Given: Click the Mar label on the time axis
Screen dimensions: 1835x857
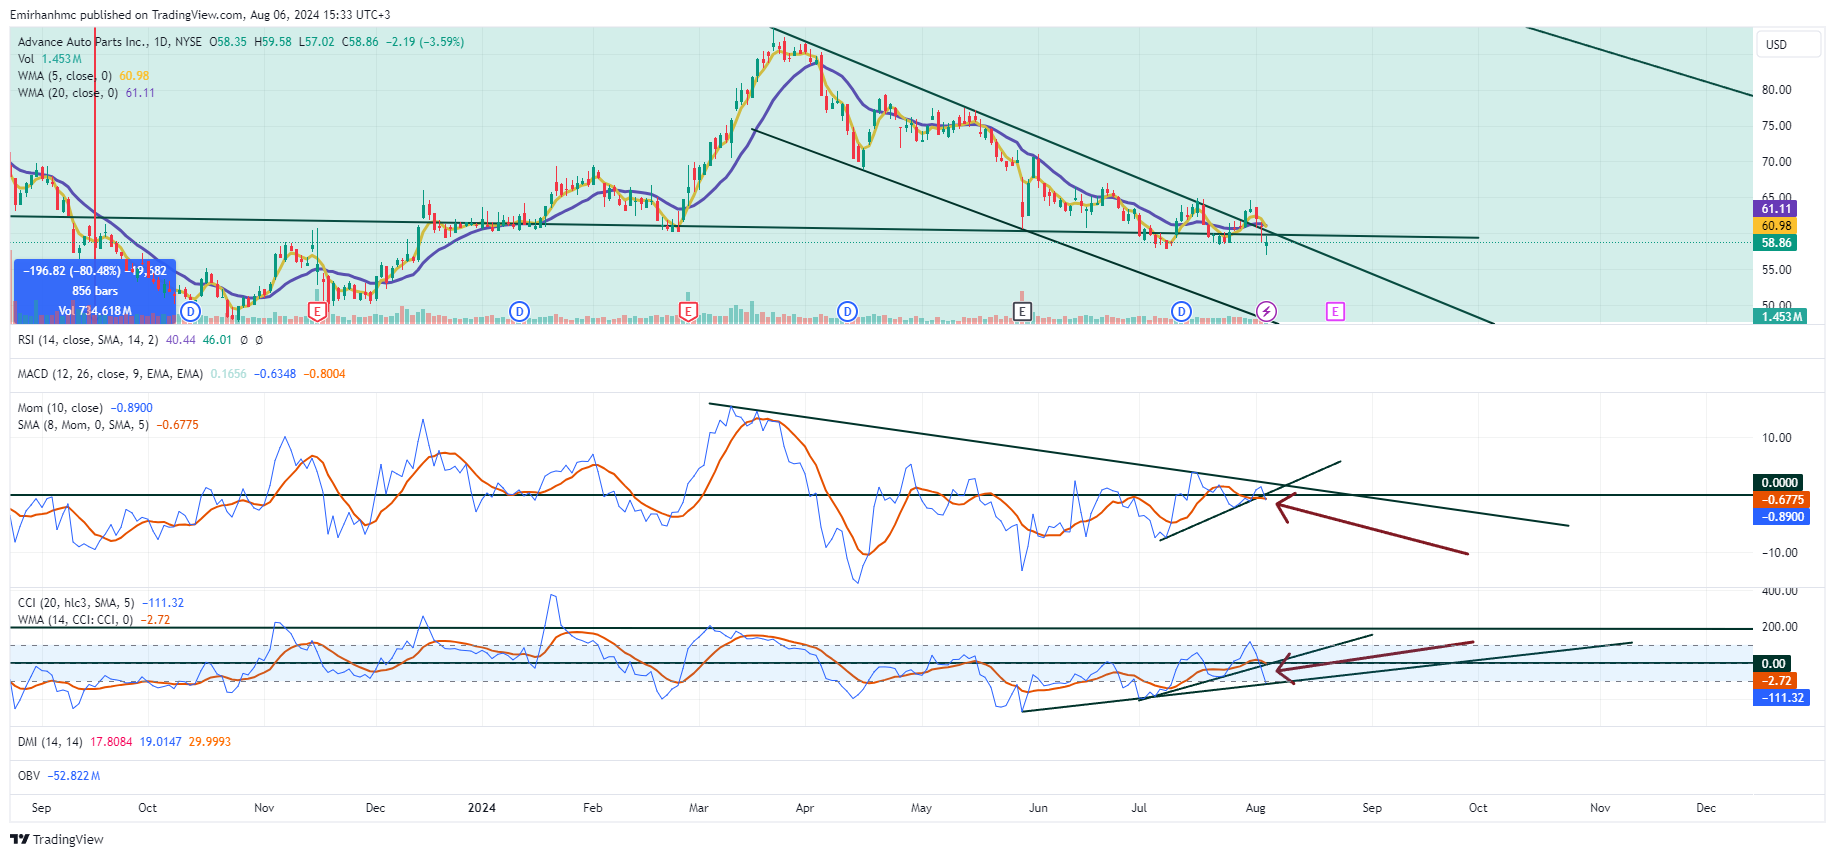Looking at the screenshot, I should (x=699, y=808).
